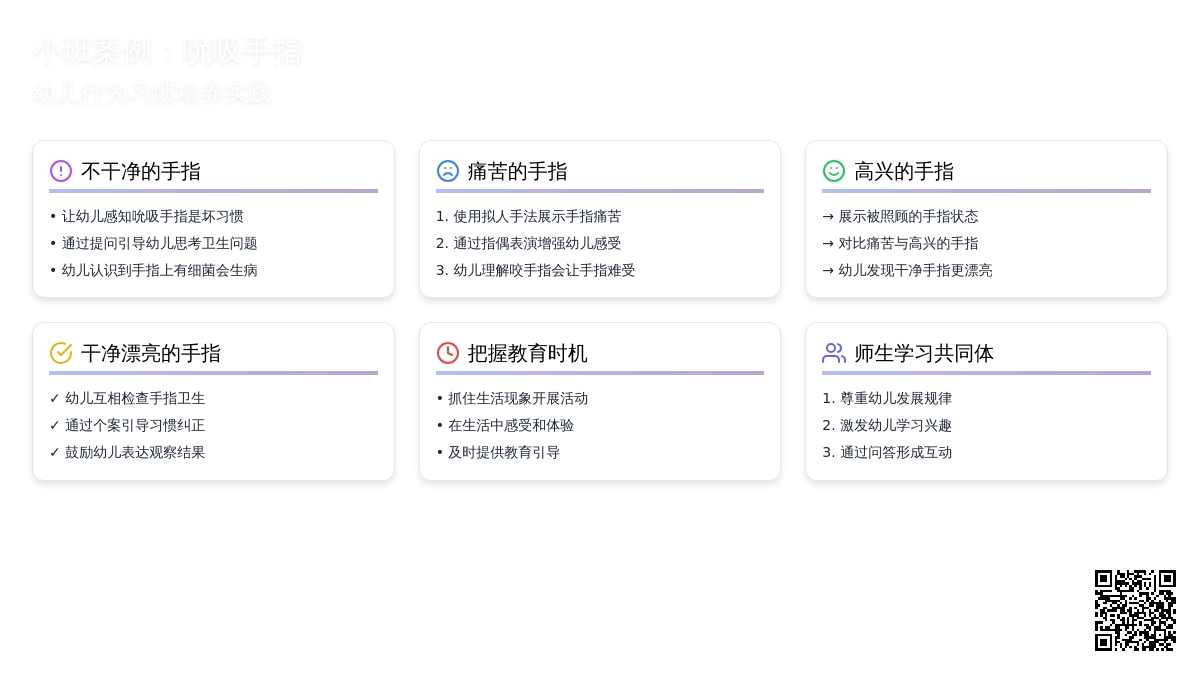Click the purple alert icon beside 不干净的手指
Viewport: 1200px width, 675px height.
point(61,171)
